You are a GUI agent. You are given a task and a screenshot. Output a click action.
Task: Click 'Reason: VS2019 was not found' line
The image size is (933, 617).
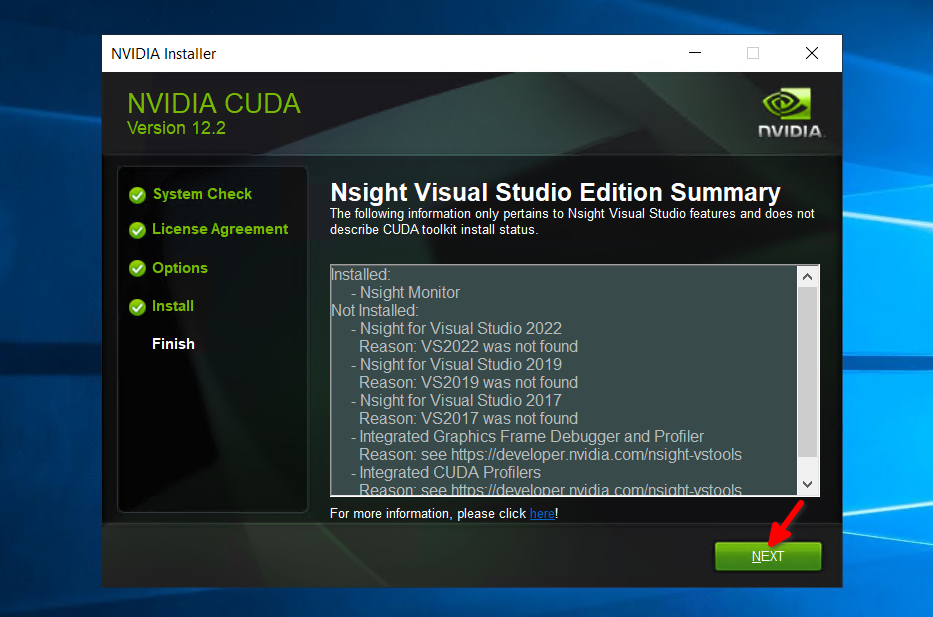point(468,382)
